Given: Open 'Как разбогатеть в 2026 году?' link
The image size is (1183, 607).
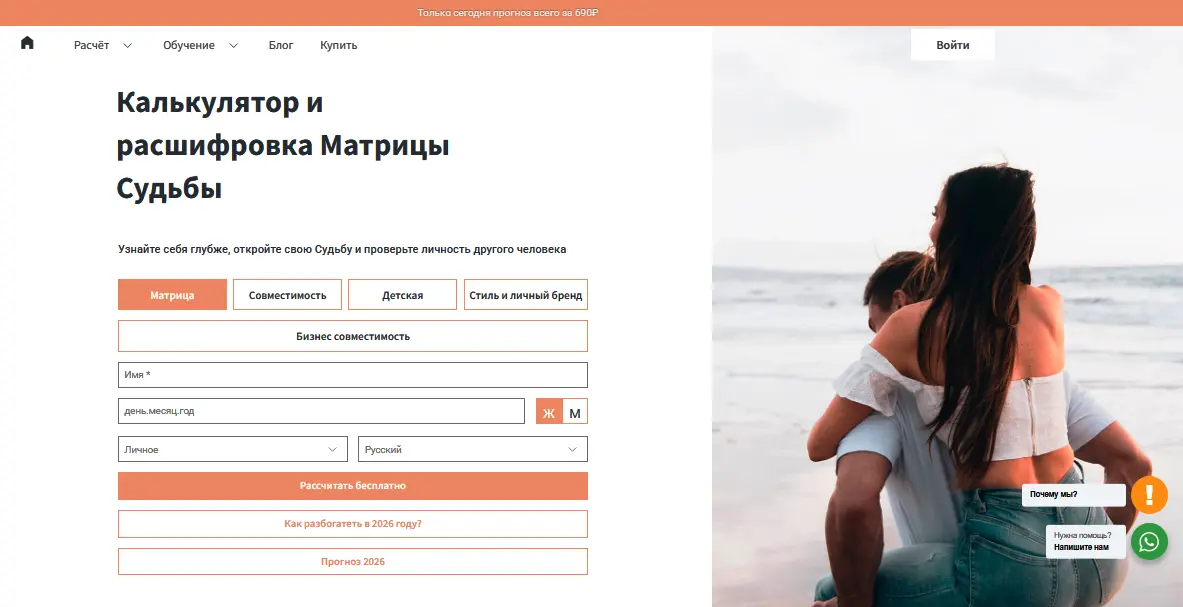Looking at the screenshot, I should click(352, 523).
